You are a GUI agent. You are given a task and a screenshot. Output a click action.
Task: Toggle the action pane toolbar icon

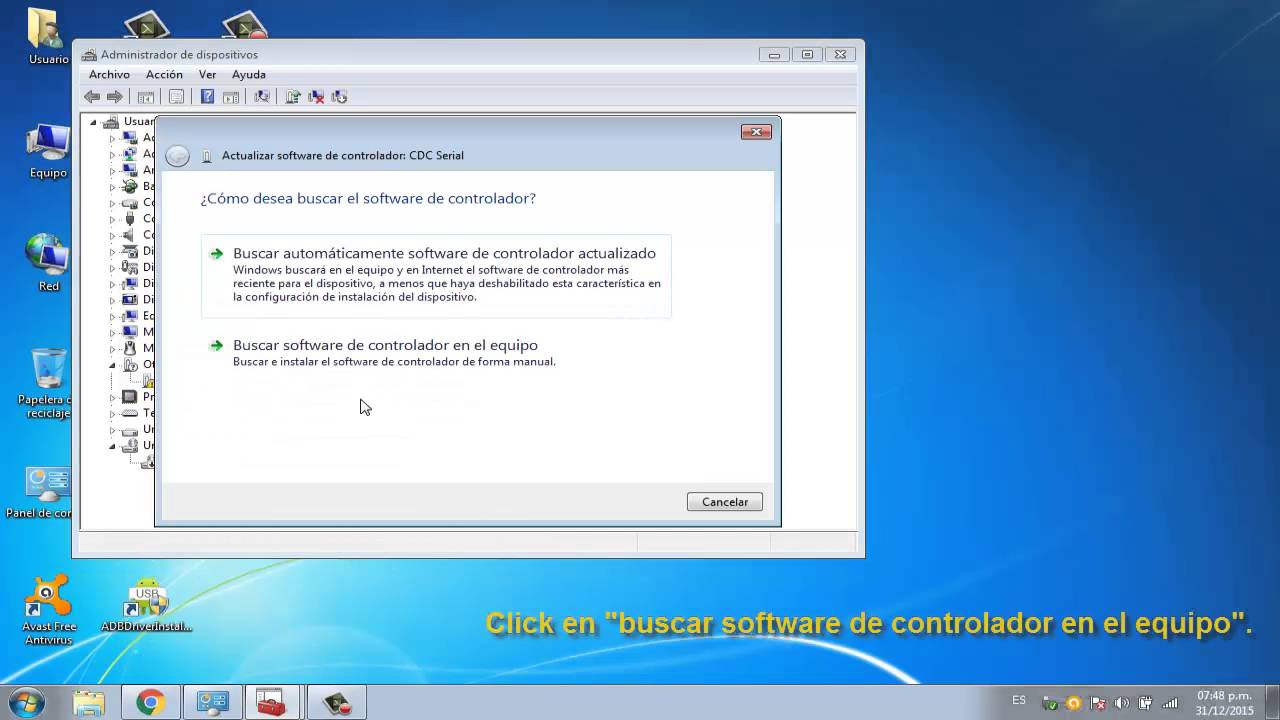[231, 97]
